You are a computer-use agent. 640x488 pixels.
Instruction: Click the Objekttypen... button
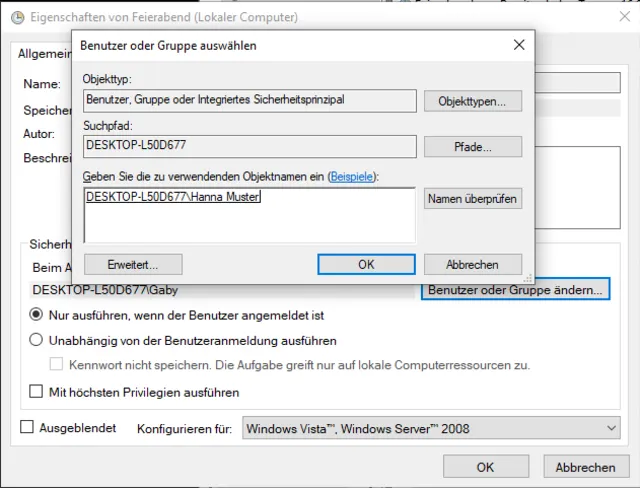coord(473,101)
